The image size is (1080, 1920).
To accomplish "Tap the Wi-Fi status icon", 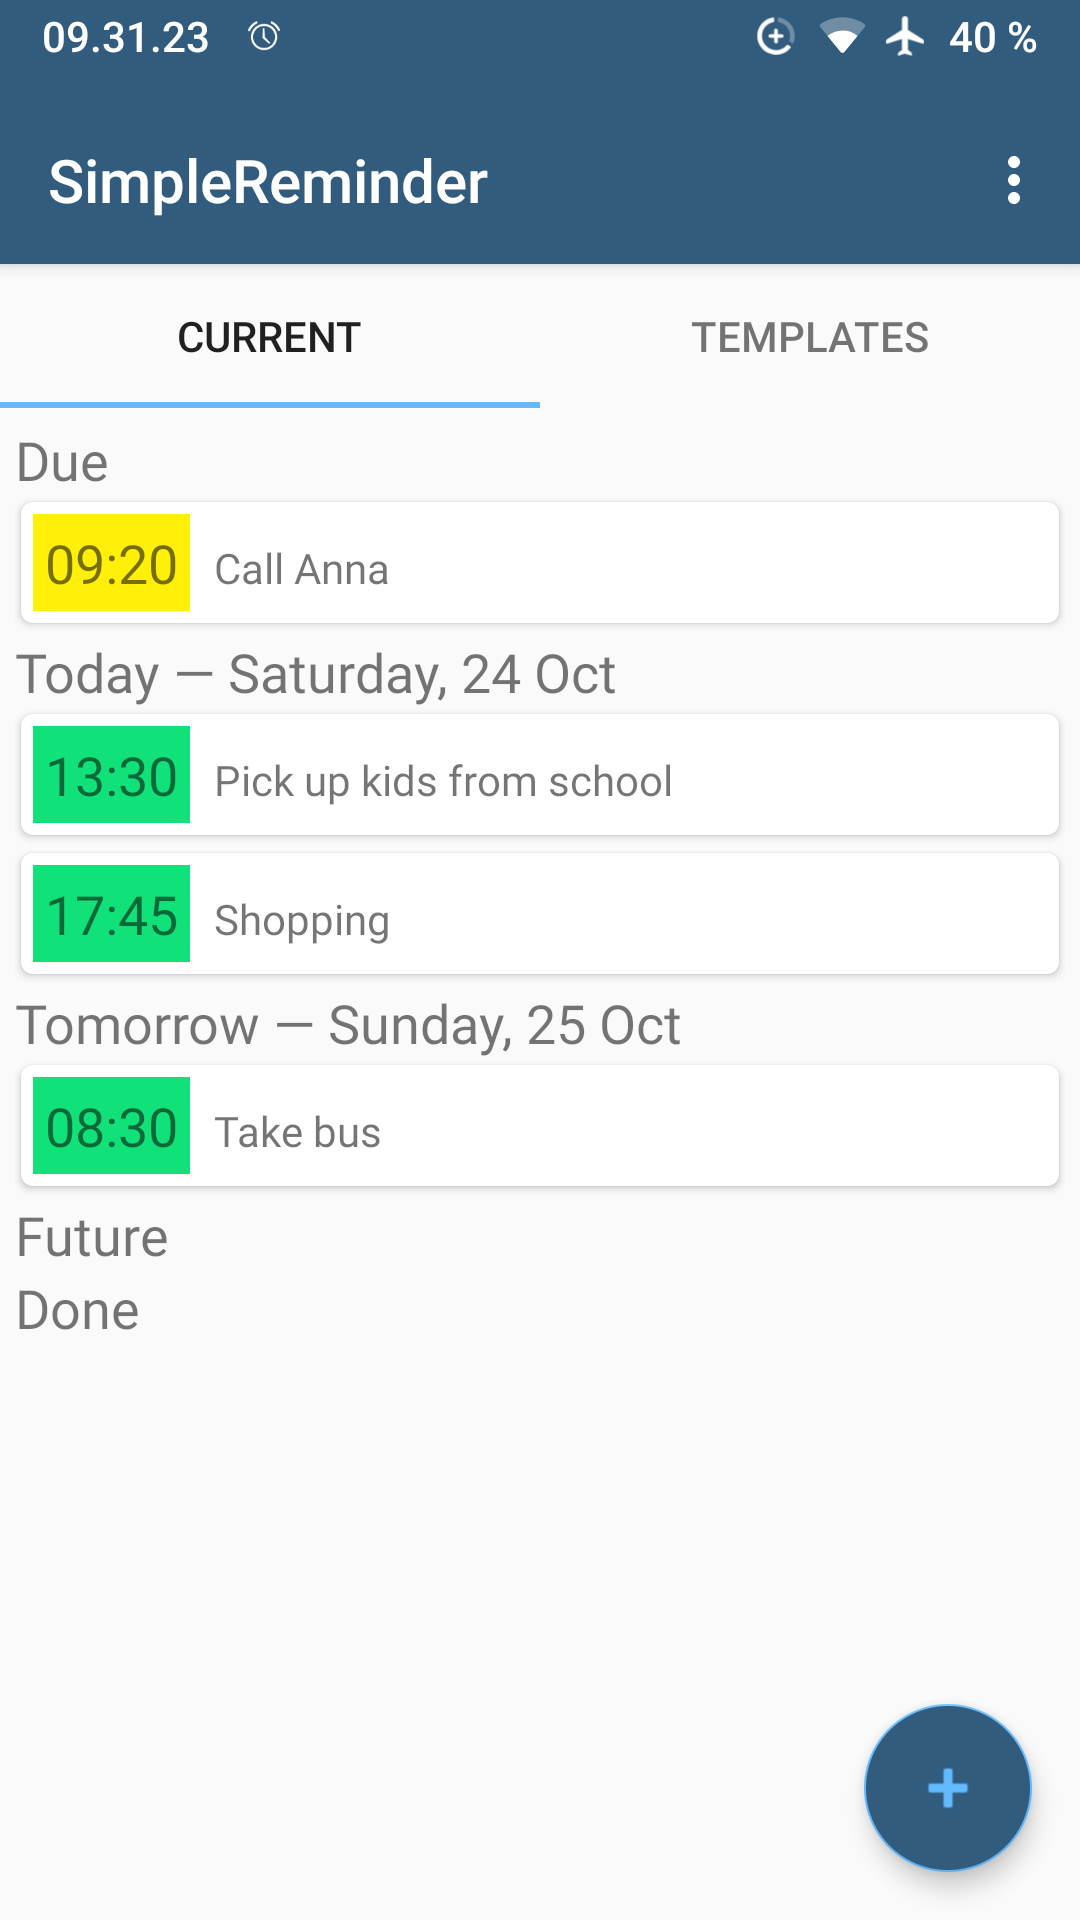I will point(841,37).
